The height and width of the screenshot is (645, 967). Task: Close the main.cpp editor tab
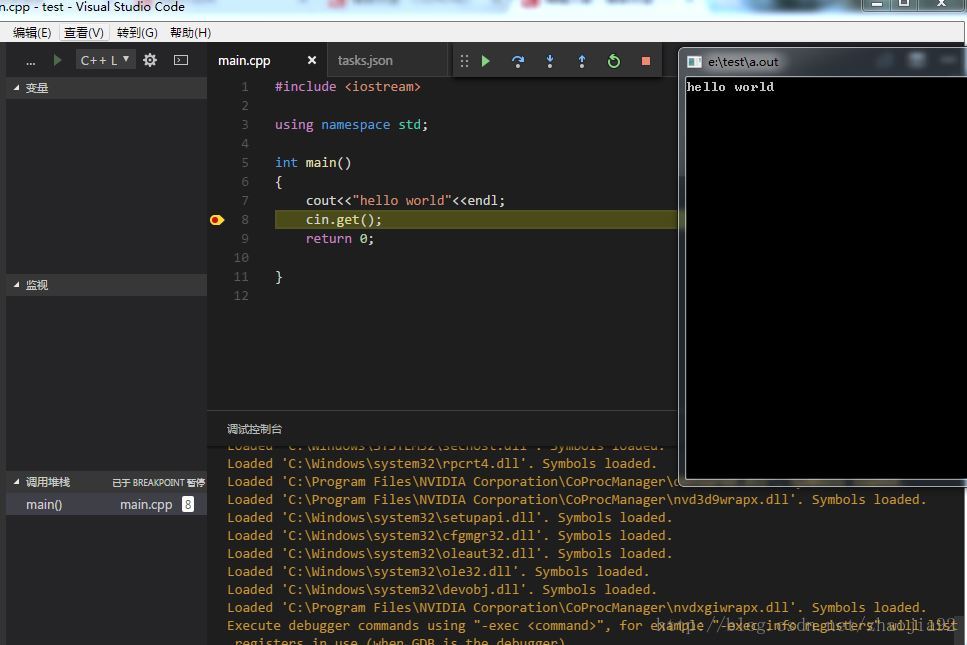coord(312,61)
